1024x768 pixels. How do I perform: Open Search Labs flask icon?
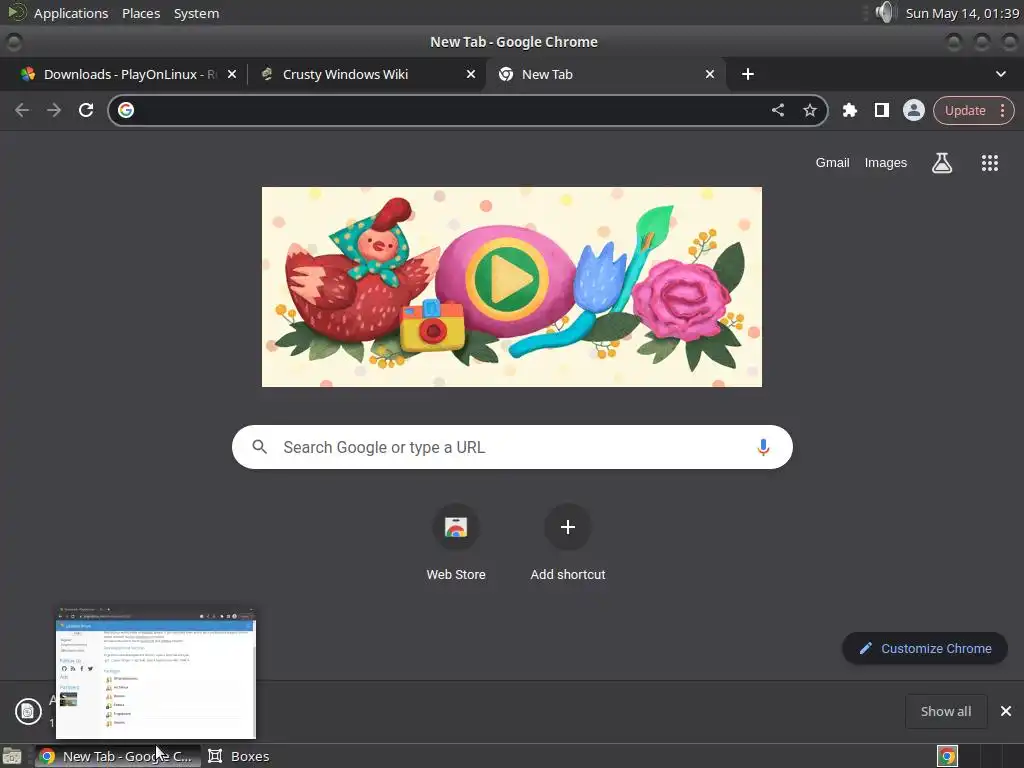942,163
